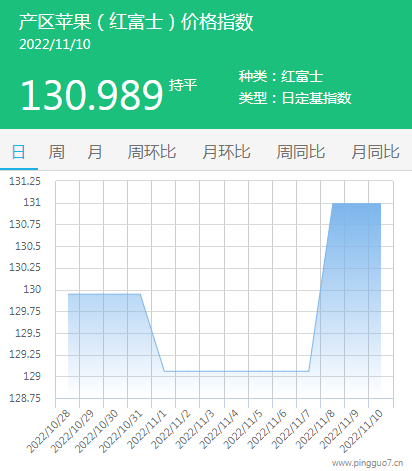Click the 2022/11/10 date under the title

point(55,44)
